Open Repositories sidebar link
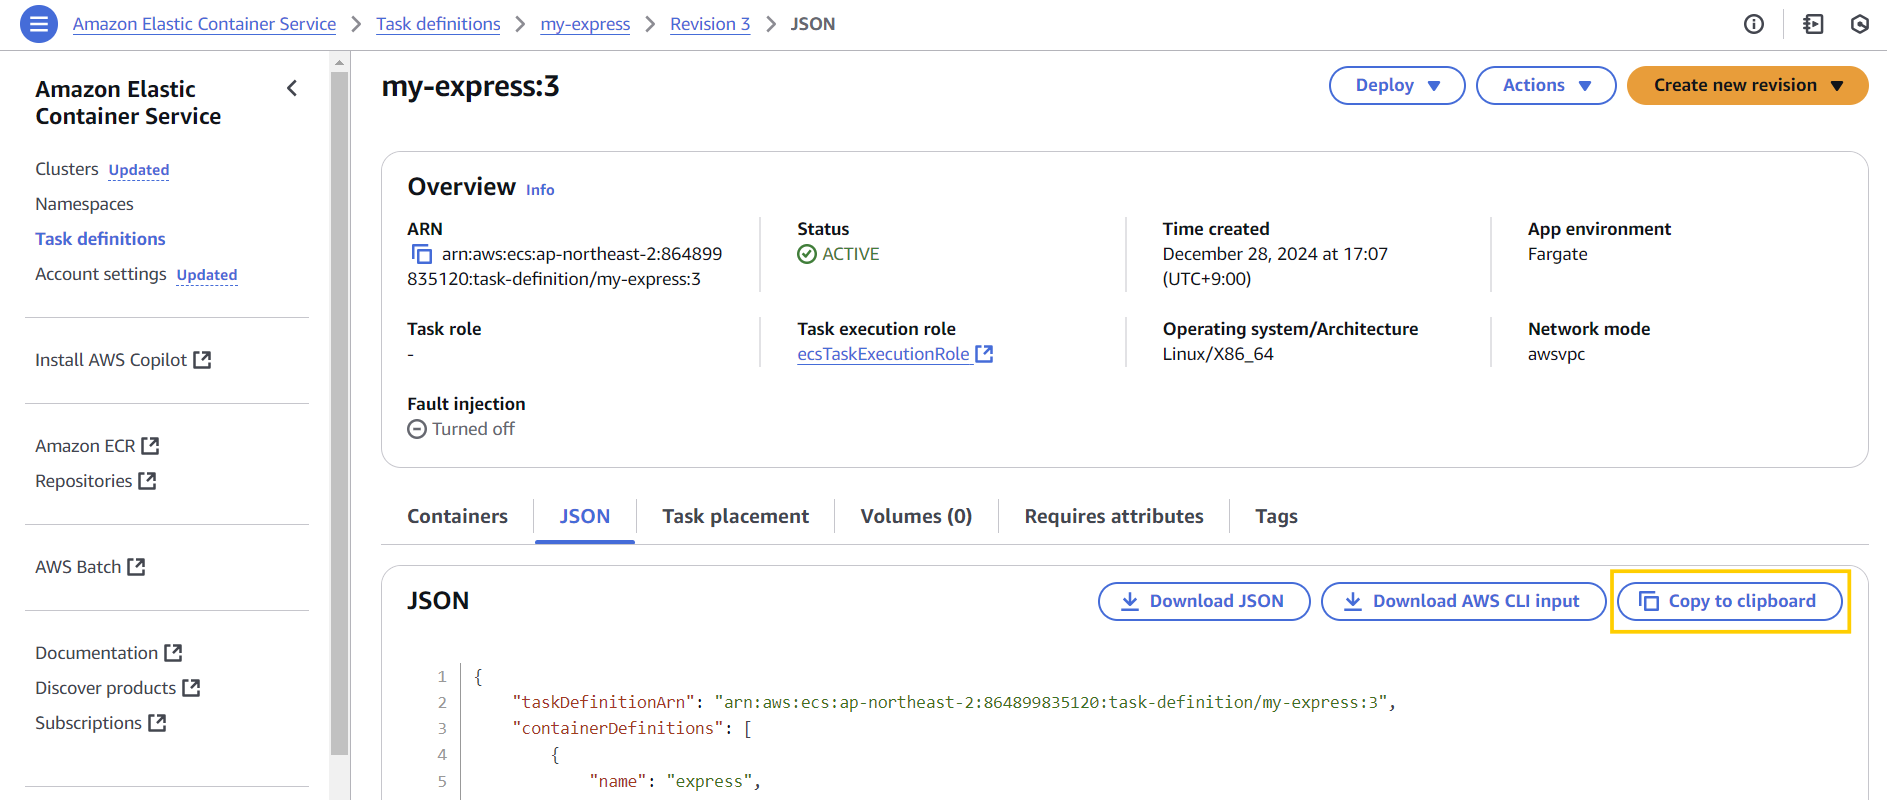1887x800 pixels. (x=83, y=481)
